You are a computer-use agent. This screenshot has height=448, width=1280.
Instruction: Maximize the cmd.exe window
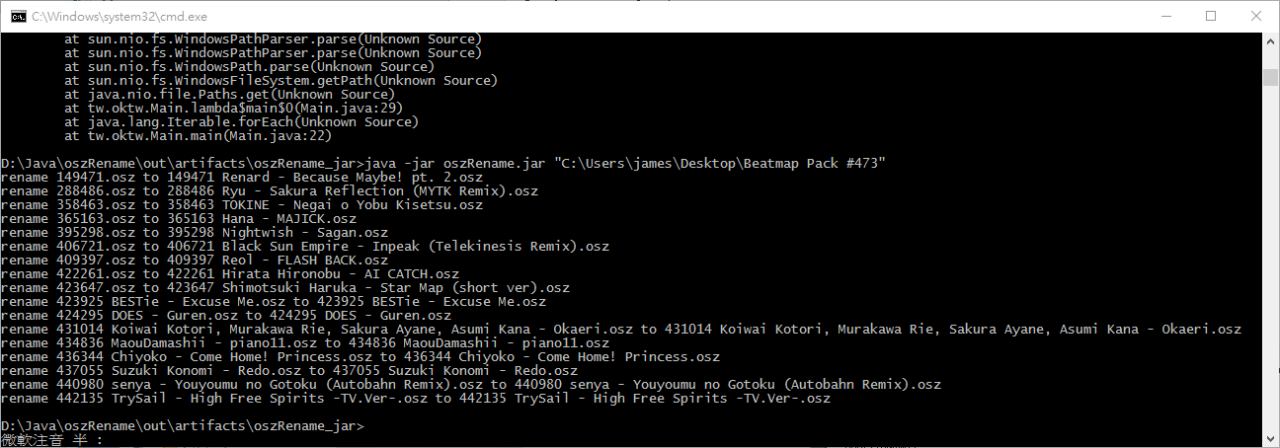click(x=1211, y=16)
